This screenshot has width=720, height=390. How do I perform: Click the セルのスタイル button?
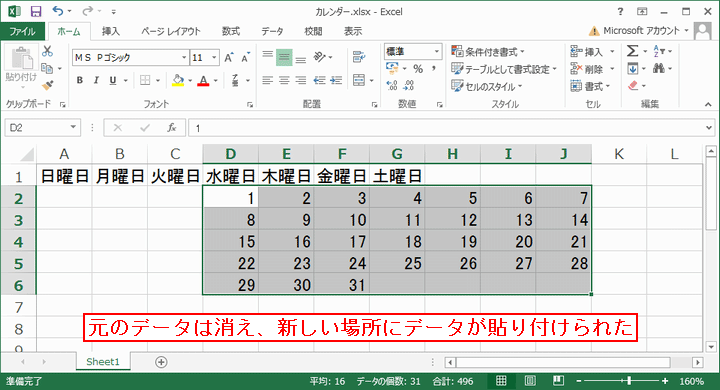487,86
